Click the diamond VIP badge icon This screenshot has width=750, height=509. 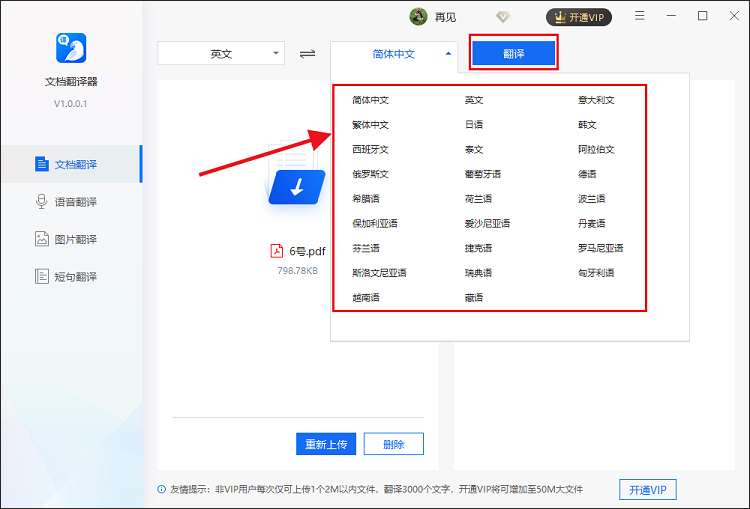(503, 17)
